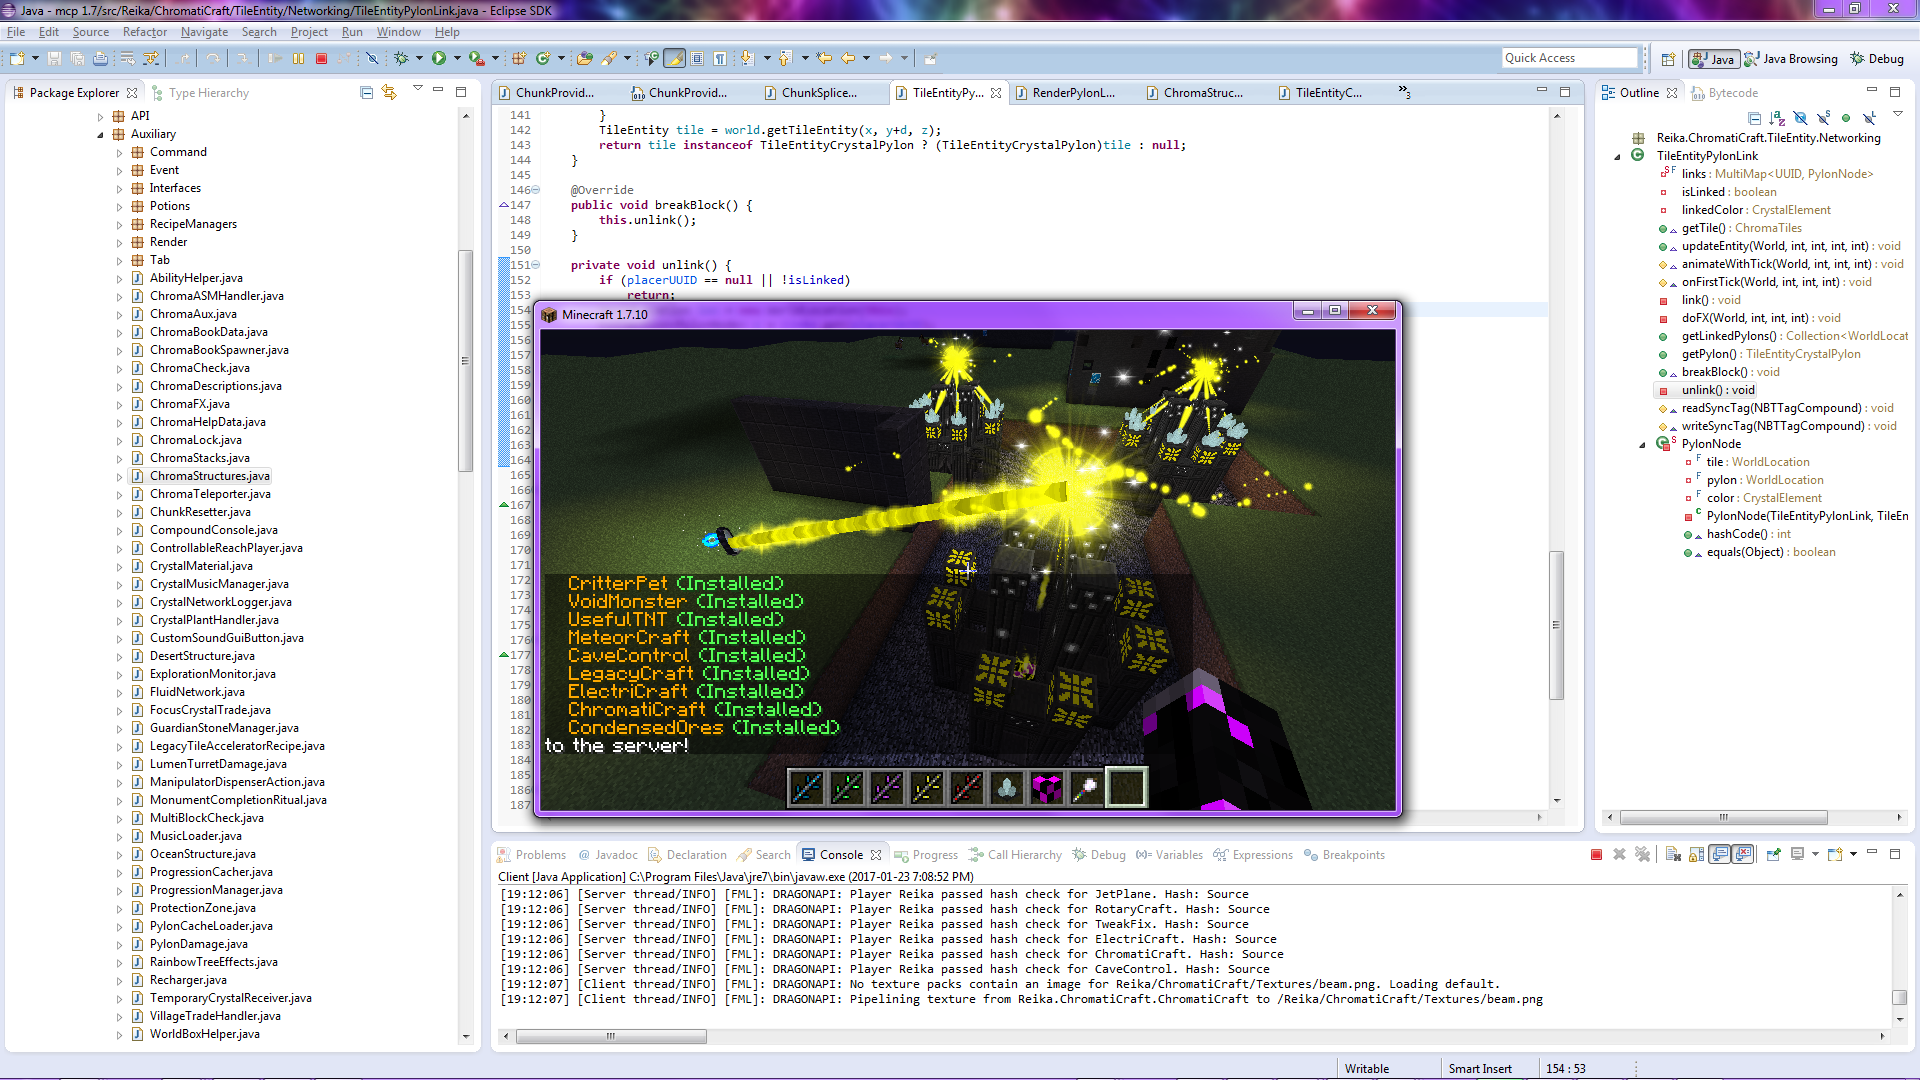
Task: Open the Navigate menu
Action: pyautogui.click(x=204, y=32)
